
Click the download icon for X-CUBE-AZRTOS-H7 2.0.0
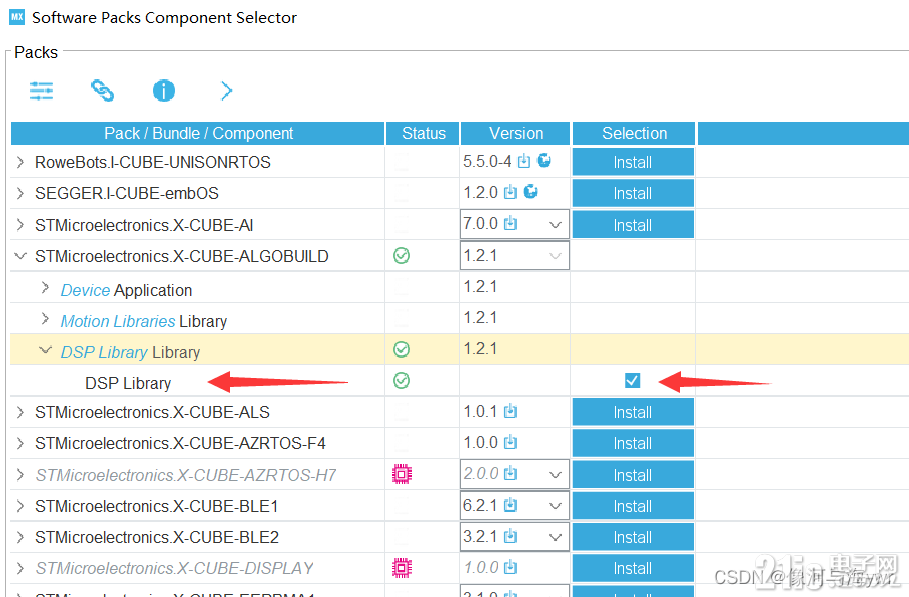510,474
